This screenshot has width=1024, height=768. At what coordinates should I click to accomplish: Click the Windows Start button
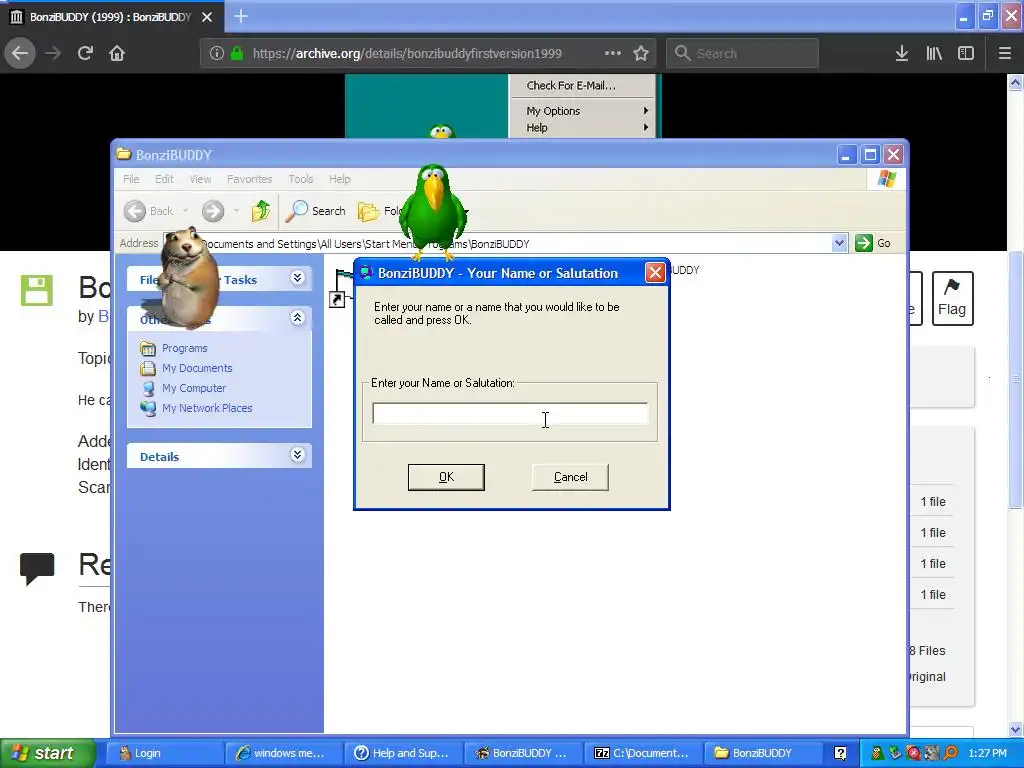pos(47,753)
